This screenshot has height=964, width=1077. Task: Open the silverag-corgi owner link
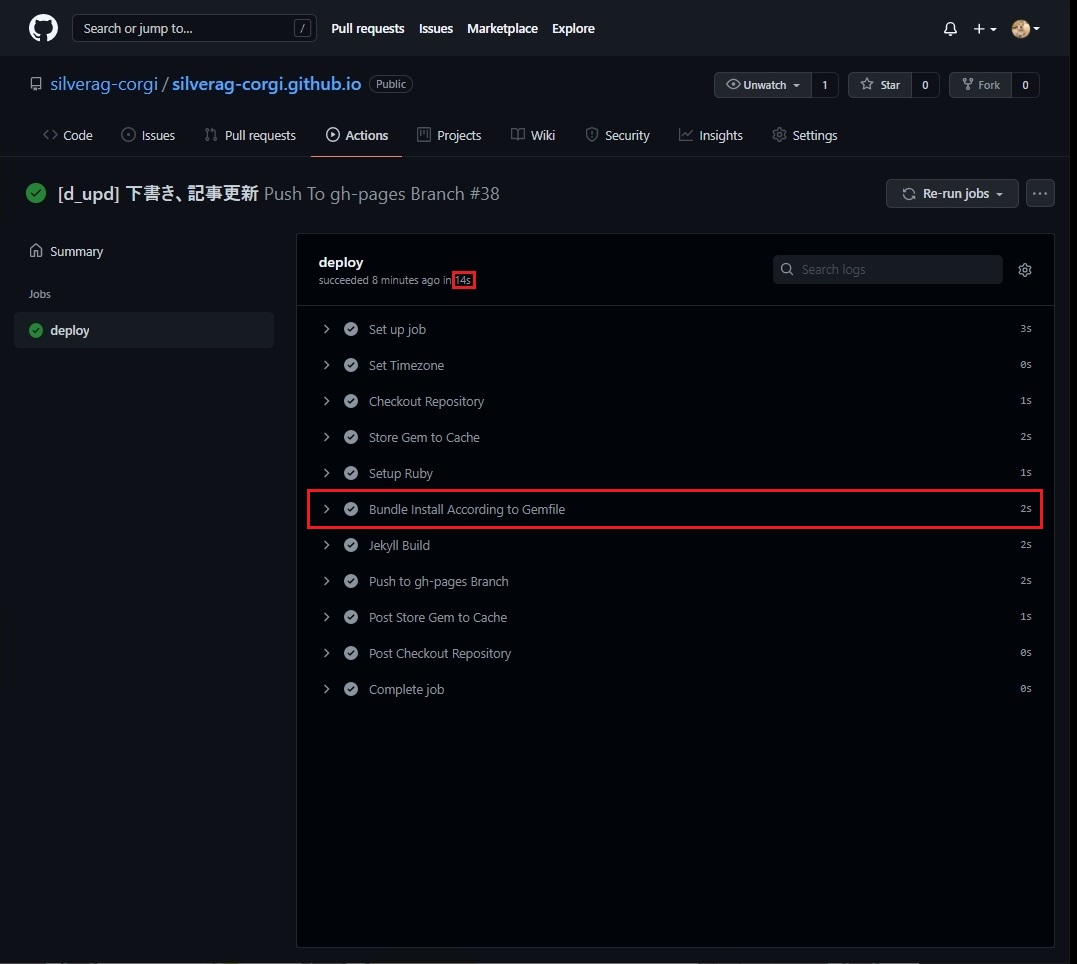coord(104,84)
